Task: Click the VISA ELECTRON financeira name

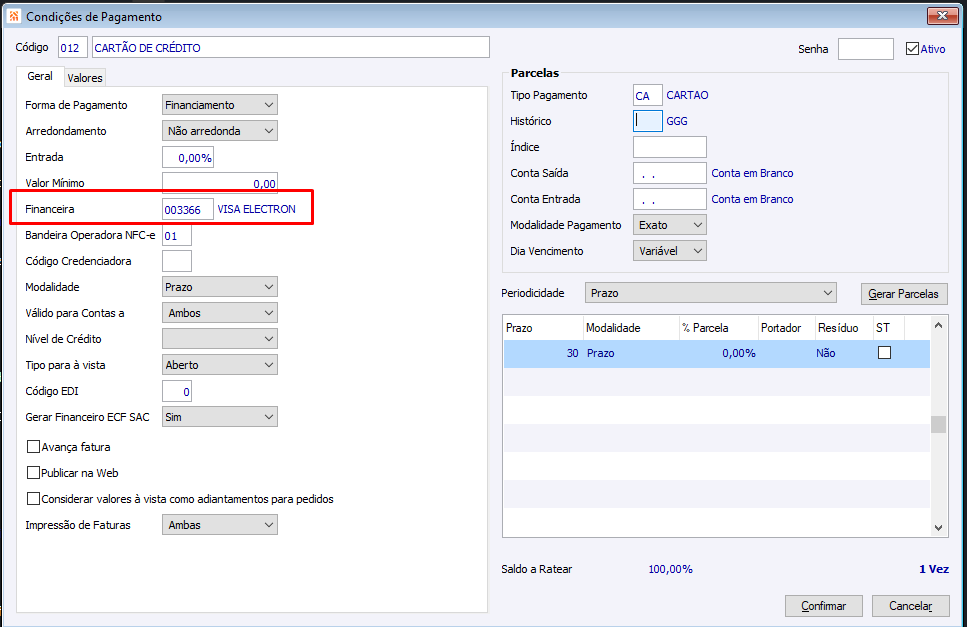Action: pos(257,209)
